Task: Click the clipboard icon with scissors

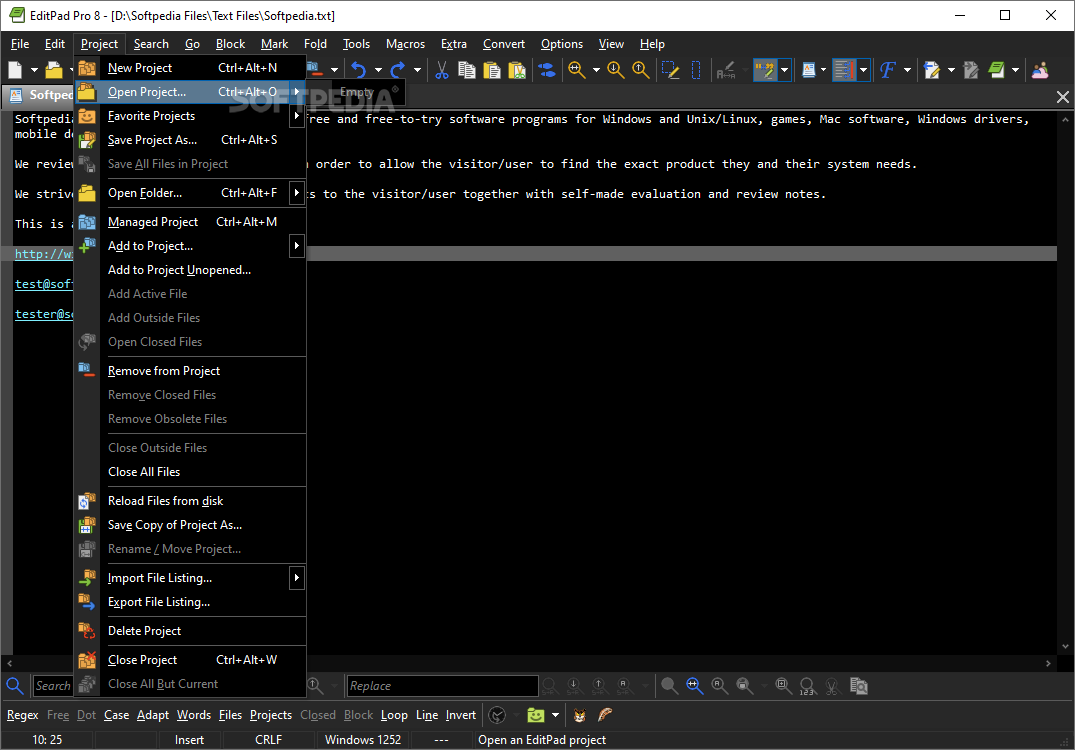Action: [x=517, y=69]
